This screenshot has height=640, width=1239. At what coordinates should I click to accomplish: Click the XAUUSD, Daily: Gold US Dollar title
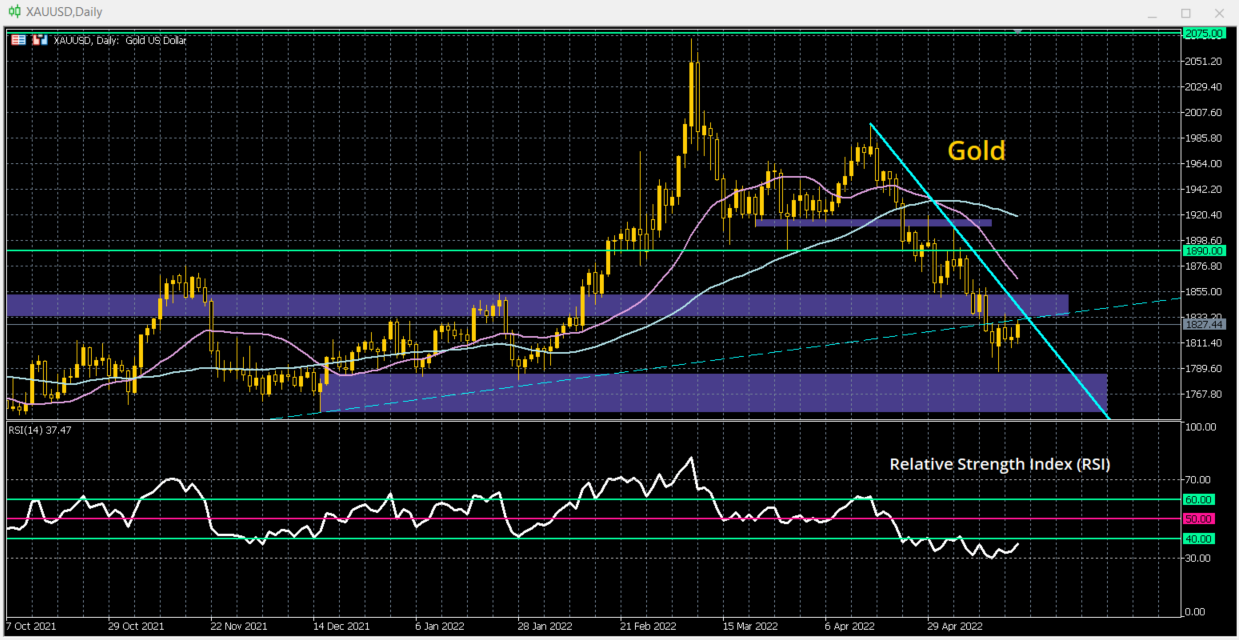120,40
